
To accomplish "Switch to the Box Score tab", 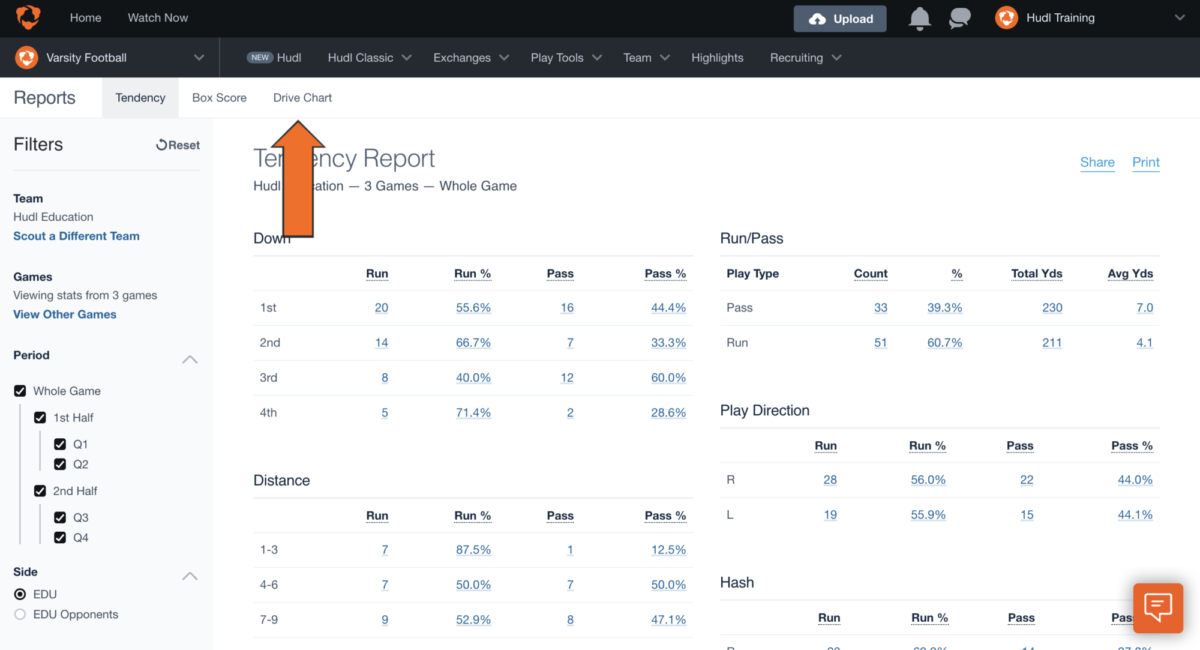I will click(219, 98).
